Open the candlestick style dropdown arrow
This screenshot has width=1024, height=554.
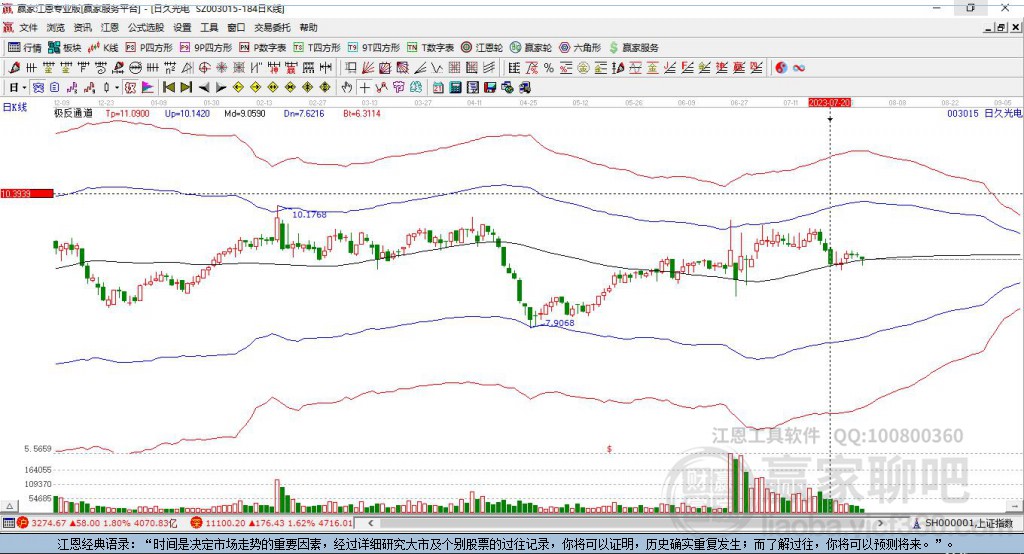tap(117, 88)
